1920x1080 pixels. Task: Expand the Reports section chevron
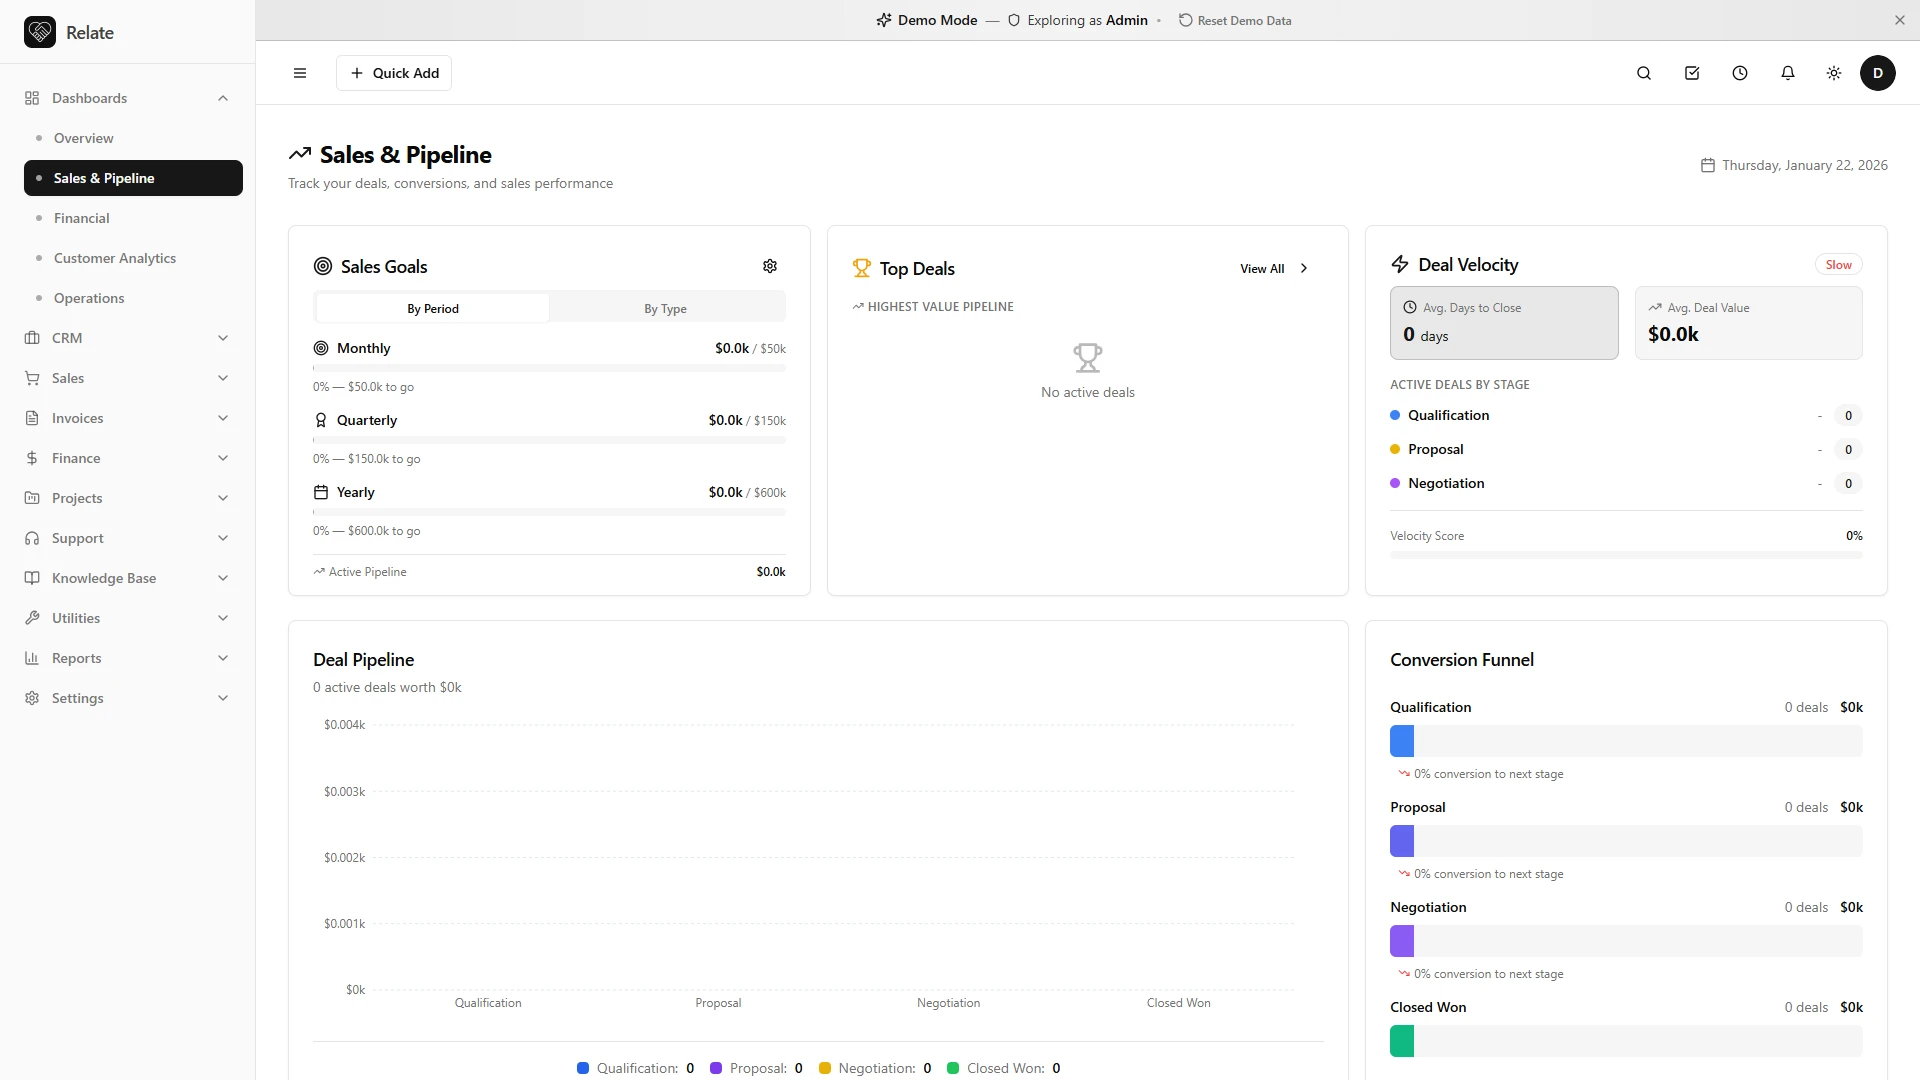coord(223,658)
